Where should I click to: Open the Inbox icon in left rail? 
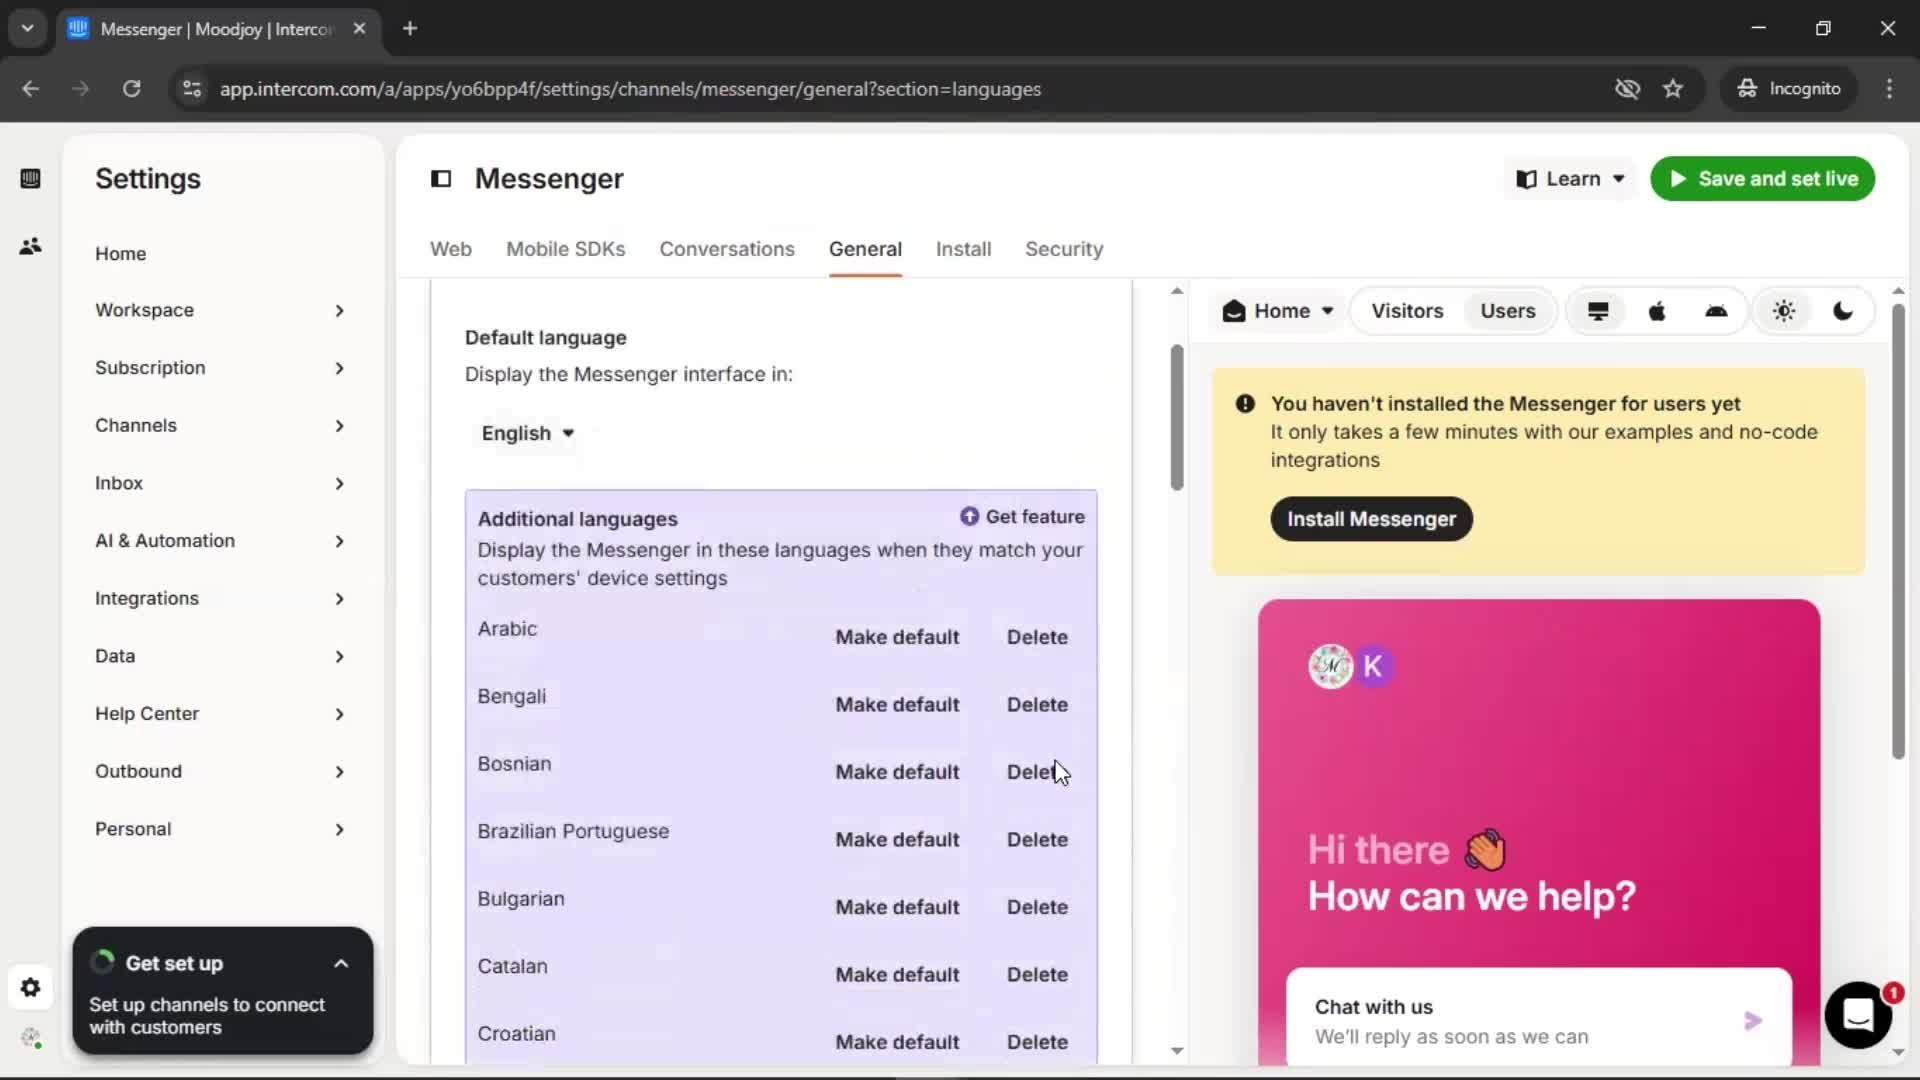pyautogui.click(x=30, y=179)
